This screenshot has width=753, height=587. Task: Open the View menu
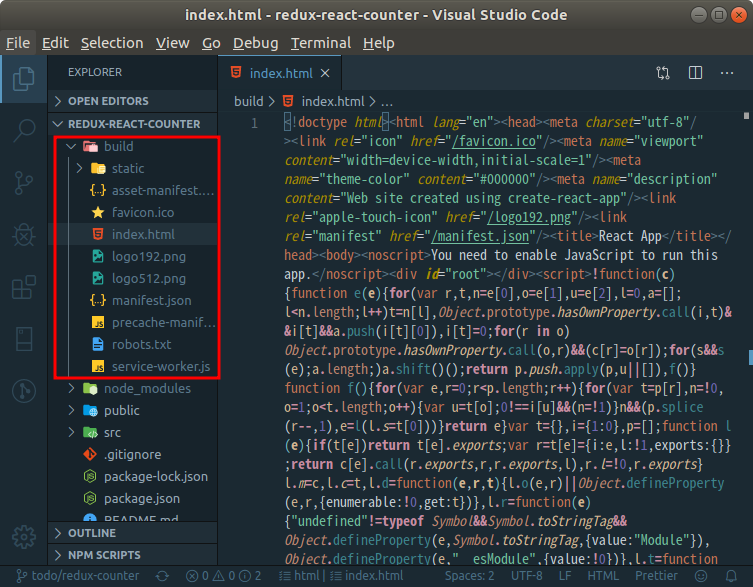172,43
